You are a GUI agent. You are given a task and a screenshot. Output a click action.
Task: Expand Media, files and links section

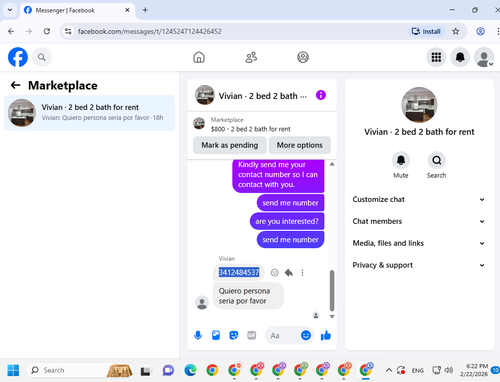point(419,243)
